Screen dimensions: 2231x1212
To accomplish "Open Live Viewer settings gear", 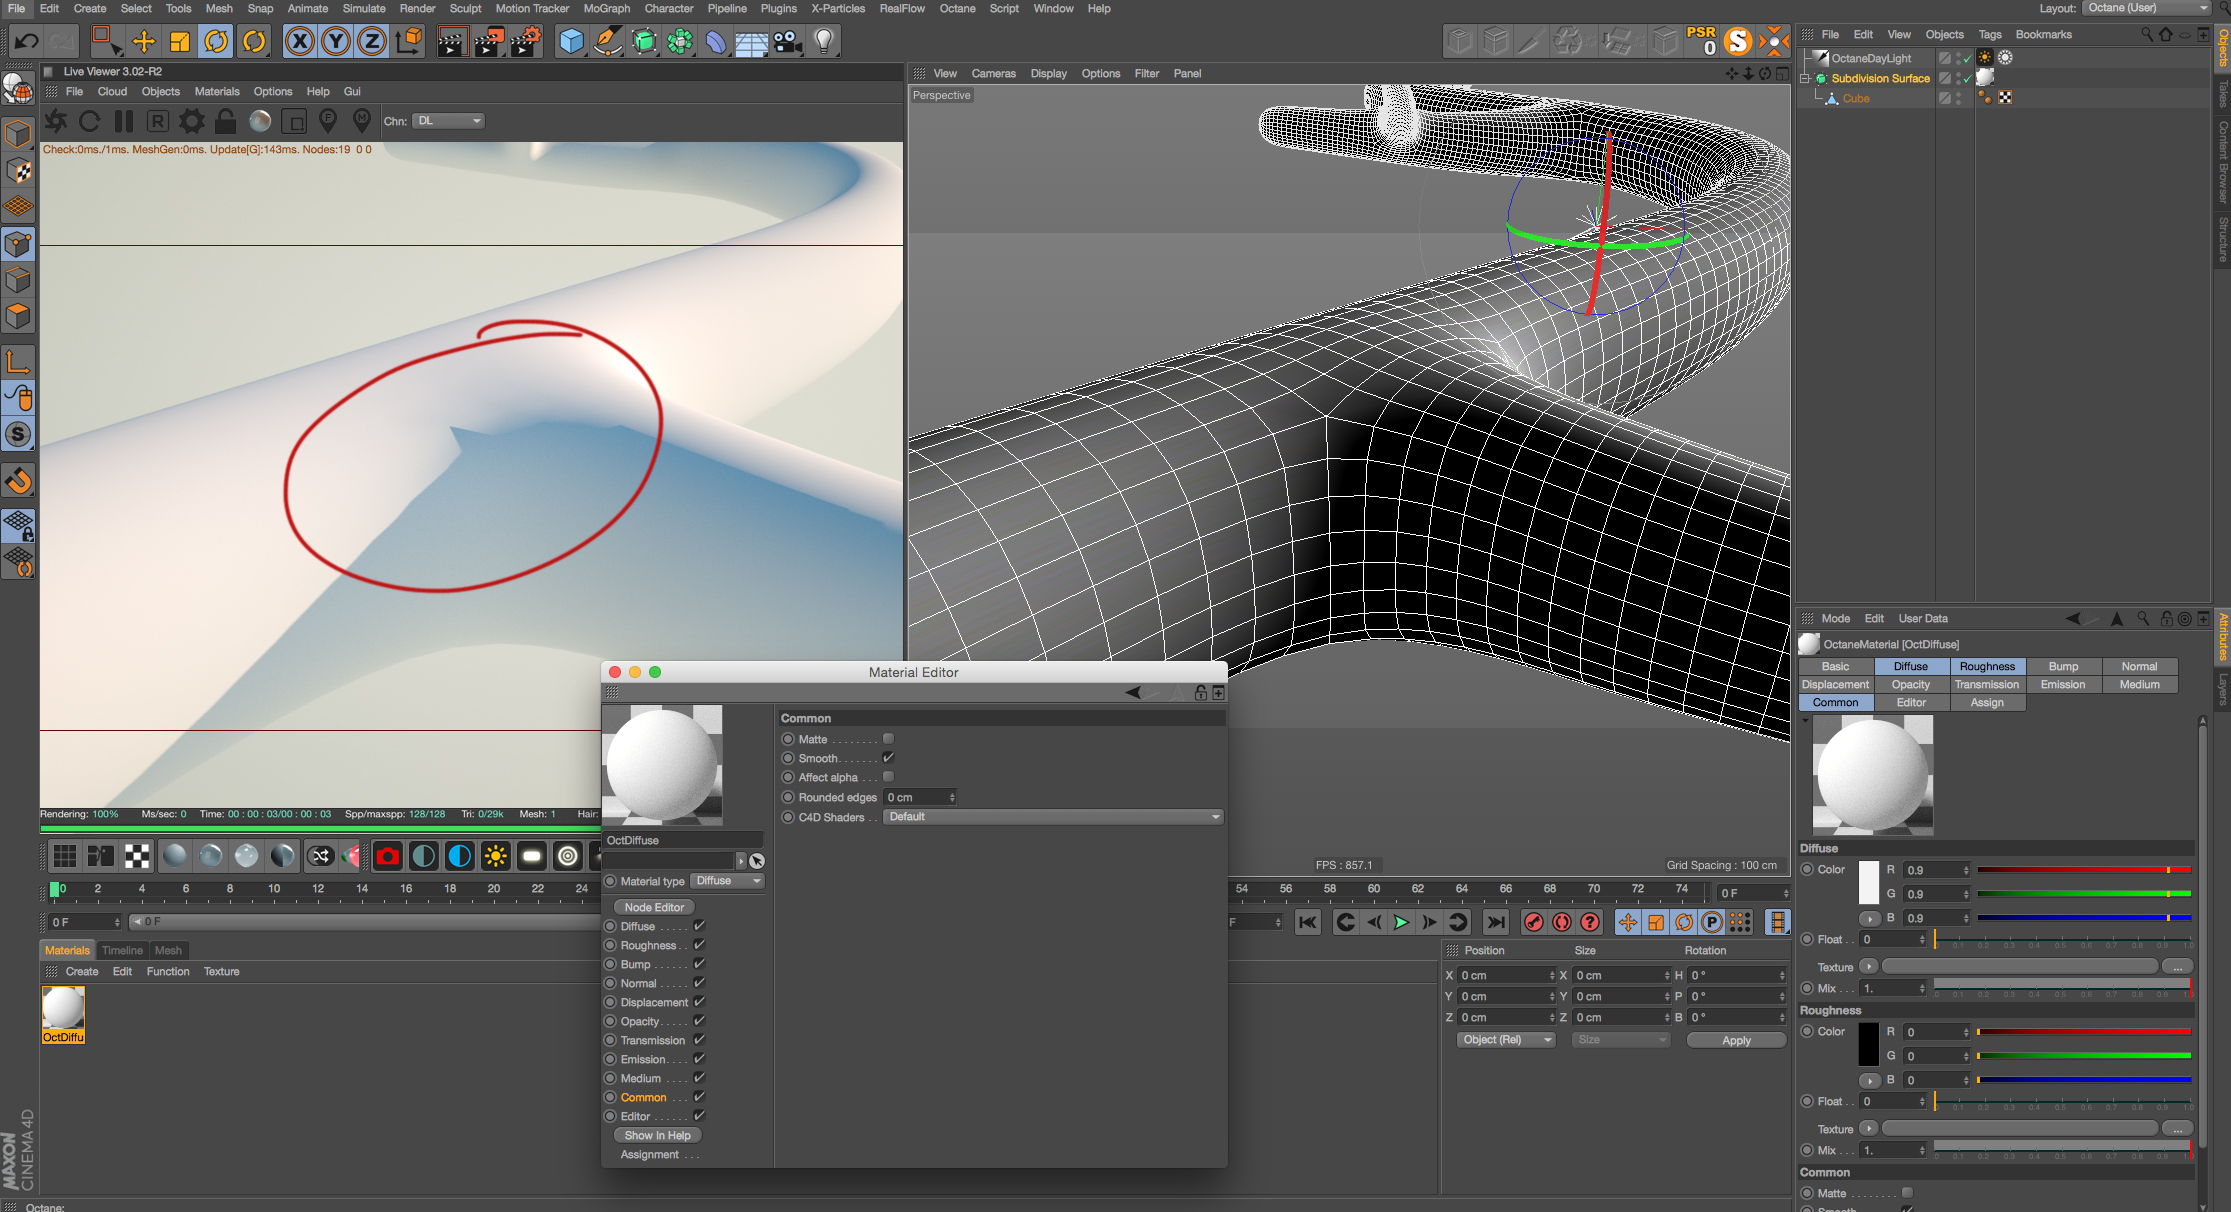I will 191,121.
